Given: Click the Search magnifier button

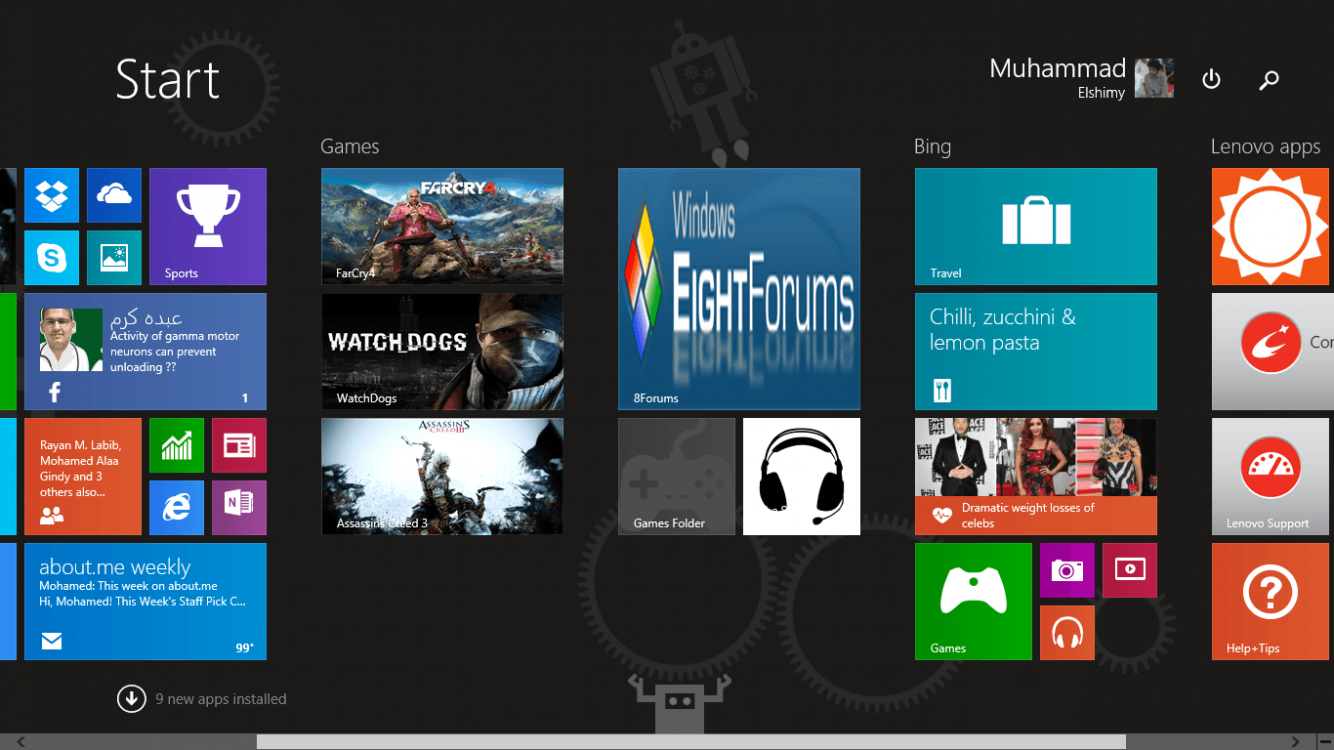Looking at the screenshot, I should pos(1269,80).
